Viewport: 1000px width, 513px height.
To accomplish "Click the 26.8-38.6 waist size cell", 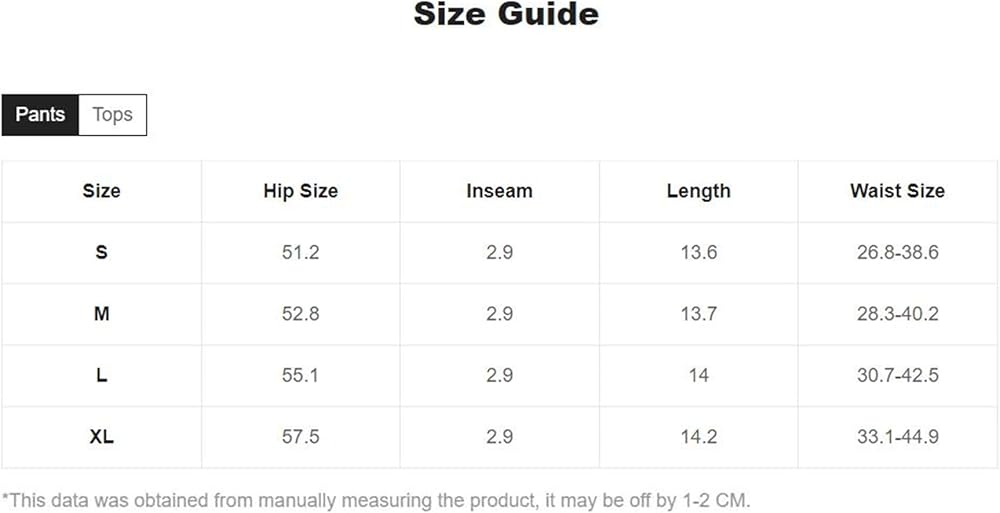I will click(x=897, y=253).
